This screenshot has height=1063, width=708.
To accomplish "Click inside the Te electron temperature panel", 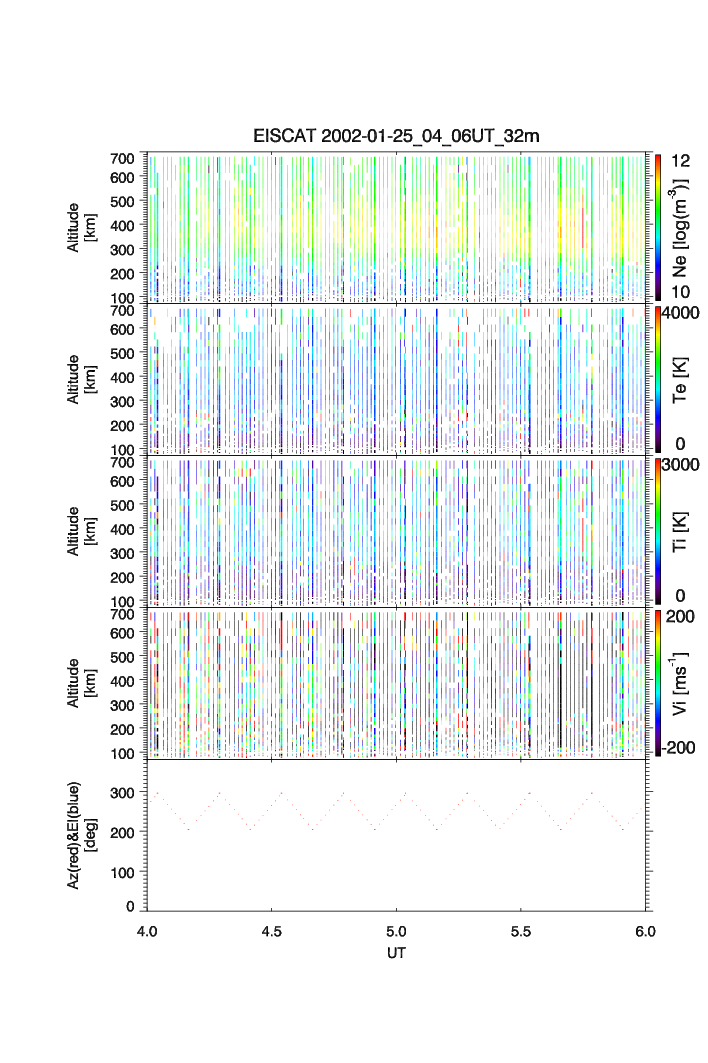I will pyautogui.click(x=396, y=379).
